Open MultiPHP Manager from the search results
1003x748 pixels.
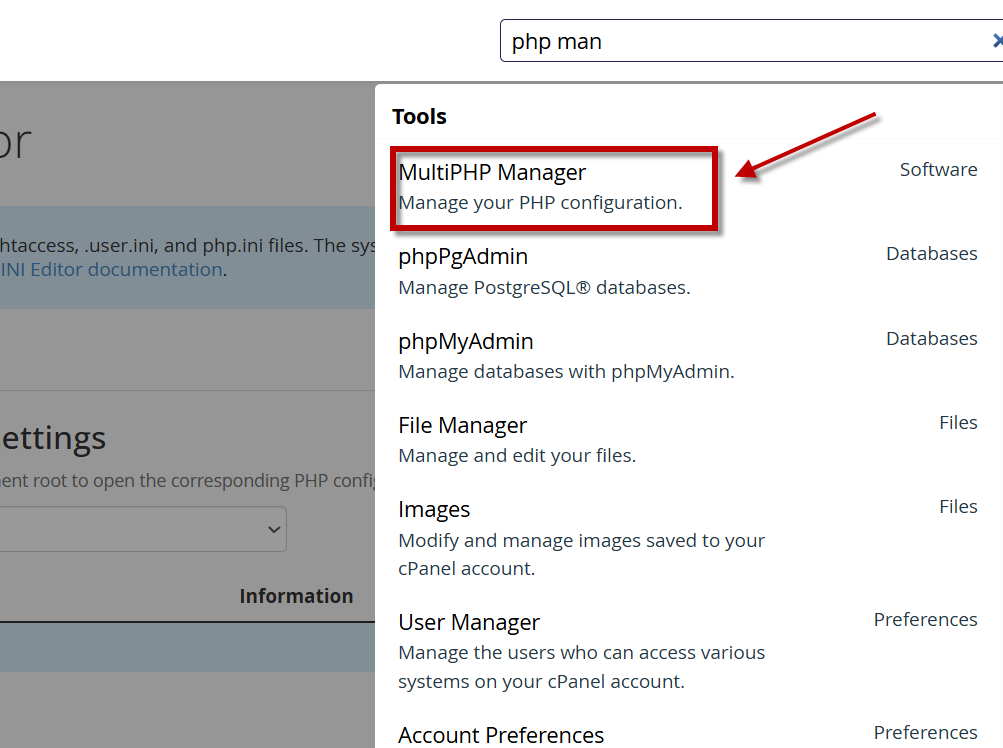(x=492, y=172)
